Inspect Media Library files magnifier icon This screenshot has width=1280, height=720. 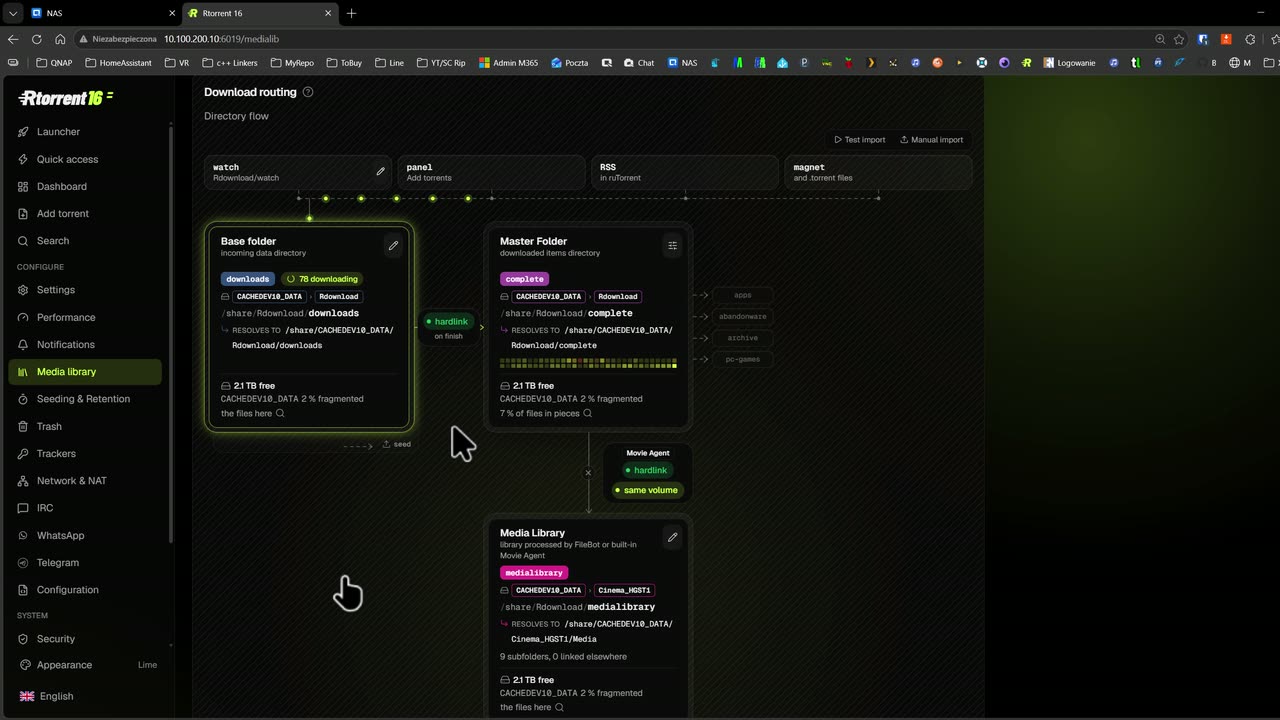pos(559,707)
